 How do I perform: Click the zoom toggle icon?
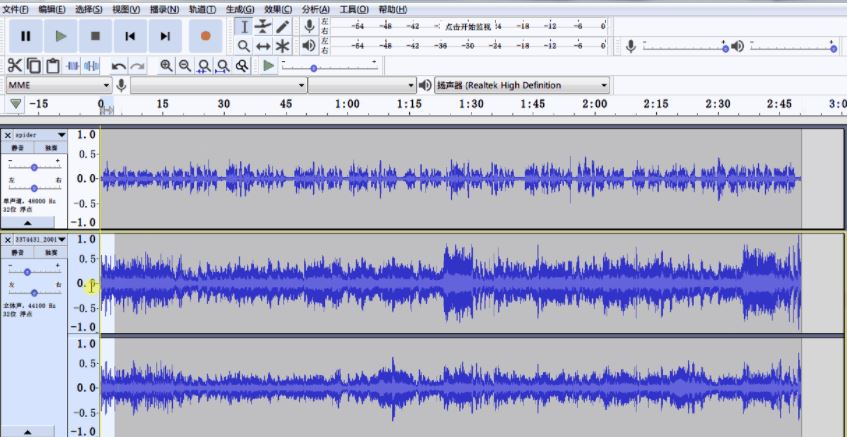click(x=242, y=66)
